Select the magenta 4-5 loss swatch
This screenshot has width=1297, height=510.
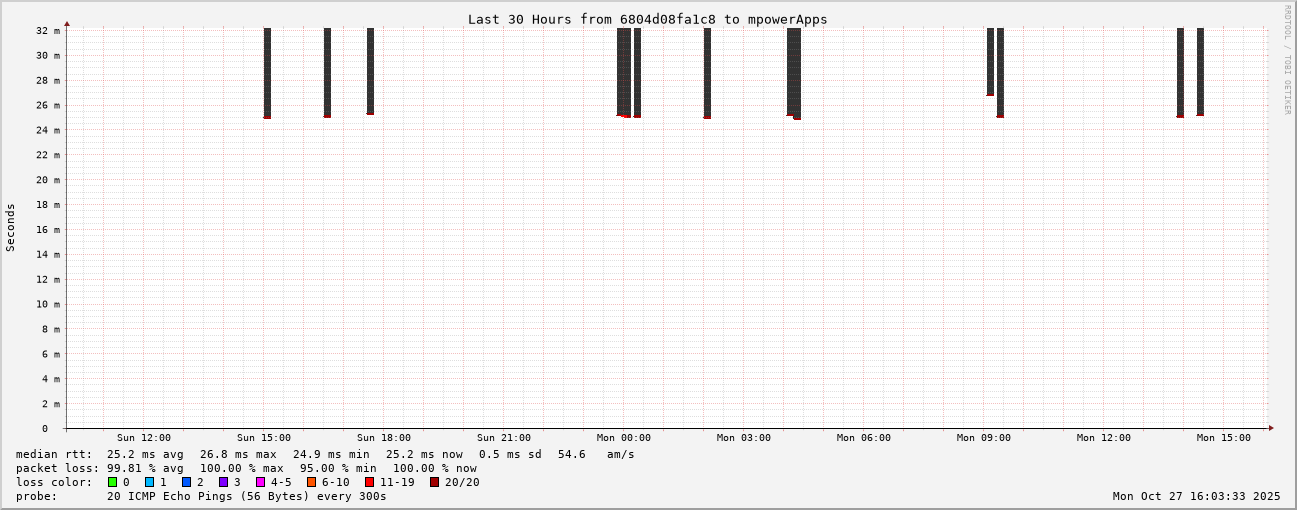coord(261,482)
